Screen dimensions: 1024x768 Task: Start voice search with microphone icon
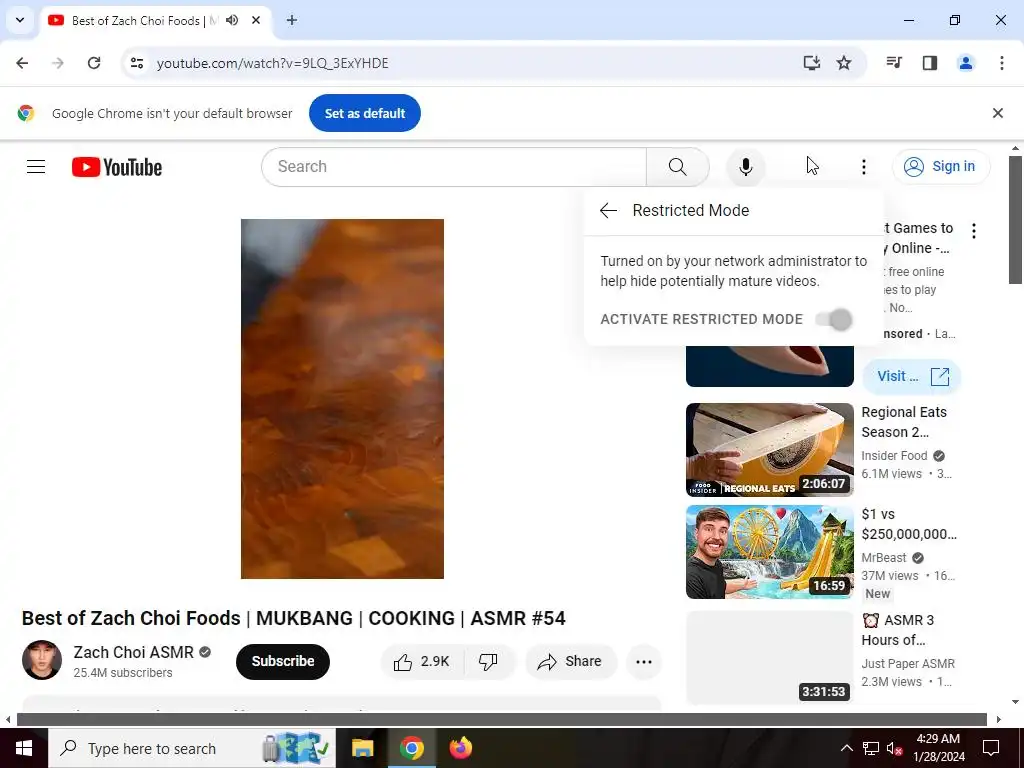tap(745, 167)
